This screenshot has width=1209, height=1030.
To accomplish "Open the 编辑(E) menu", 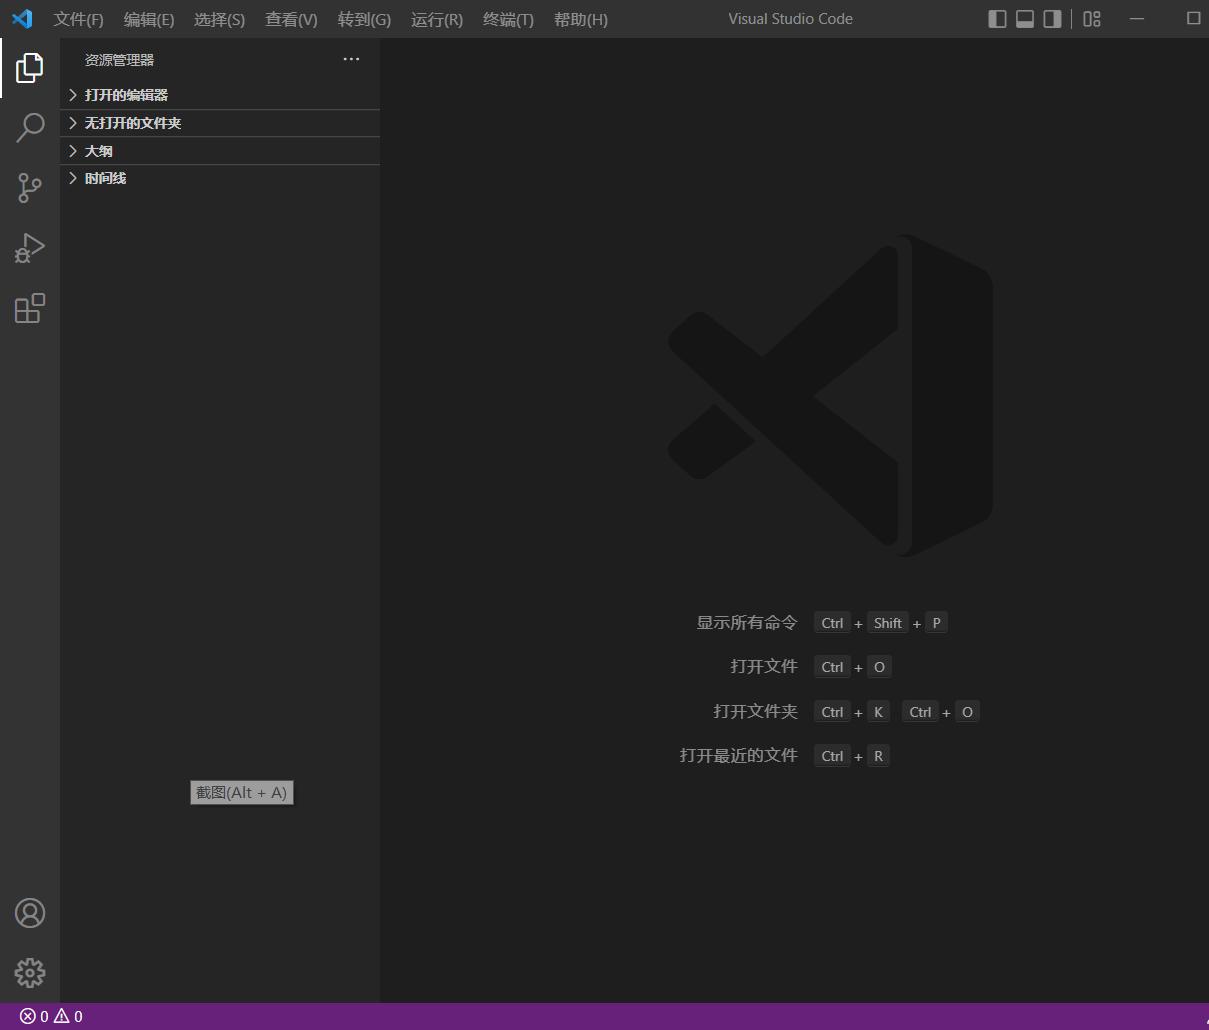I will coord(149,20).
